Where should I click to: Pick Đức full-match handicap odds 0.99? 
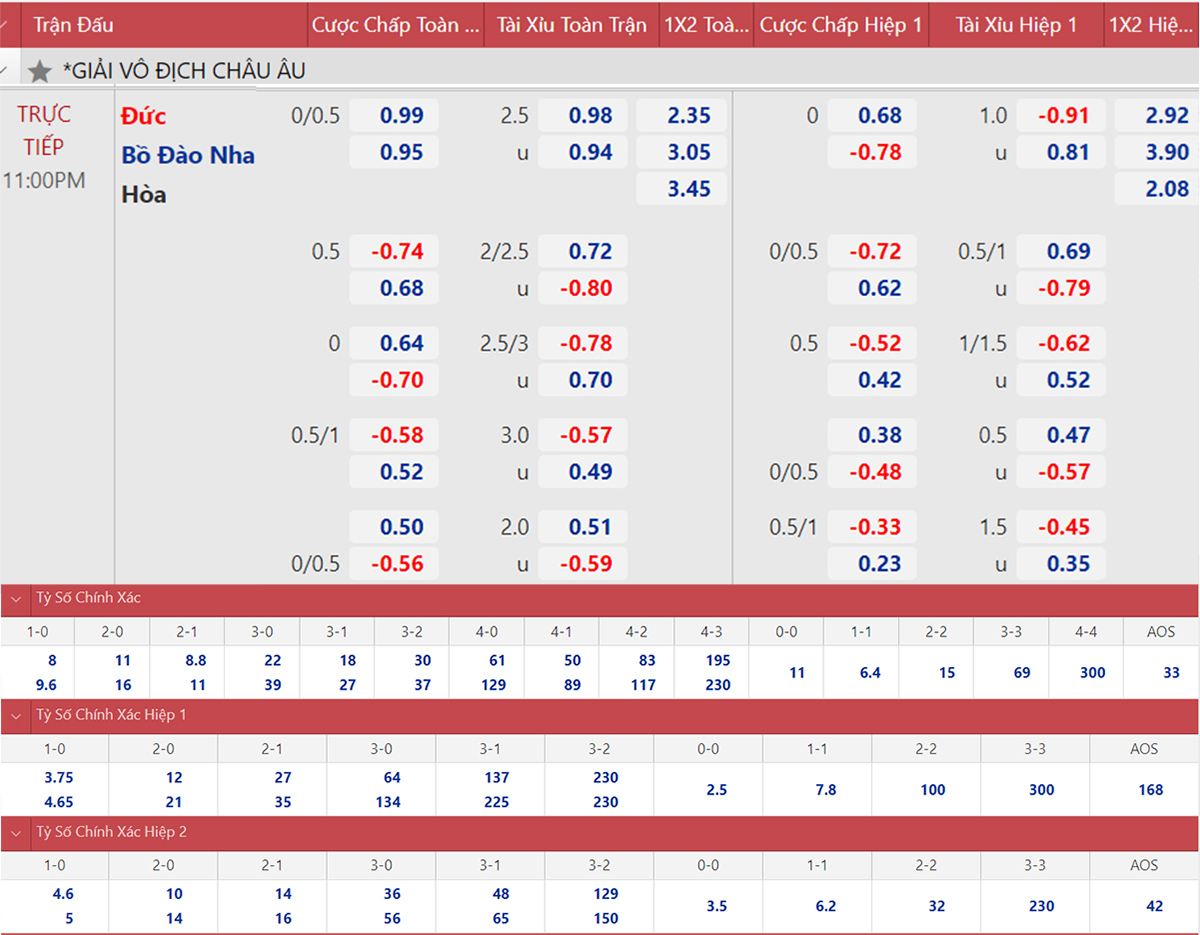click(401, 116)
